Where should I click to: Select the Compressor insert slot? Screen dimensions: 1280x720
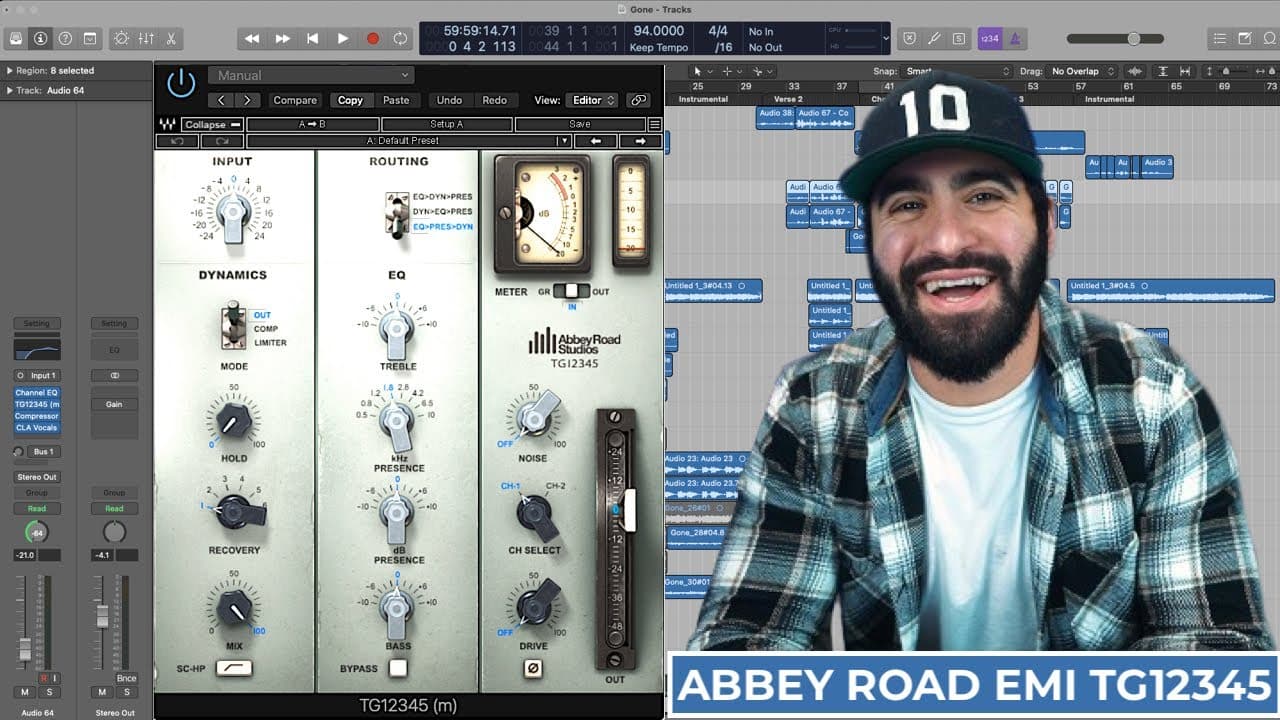pos(37,416)
